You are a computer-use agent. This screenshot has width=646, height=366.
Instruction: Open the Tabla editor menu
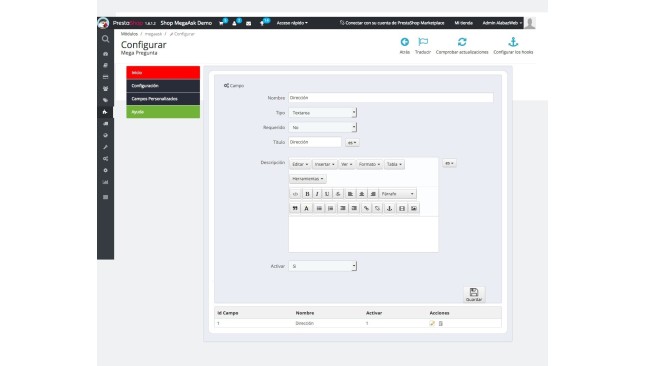pos(394,164)
